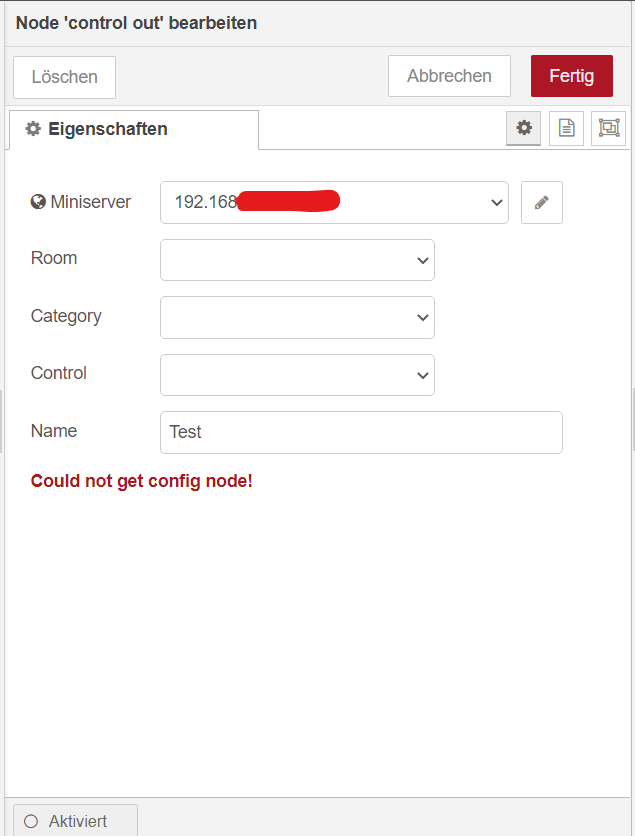Open the node appearance settings icon
Viewport: 635px width, 836px height.
(x=608, y=128)
